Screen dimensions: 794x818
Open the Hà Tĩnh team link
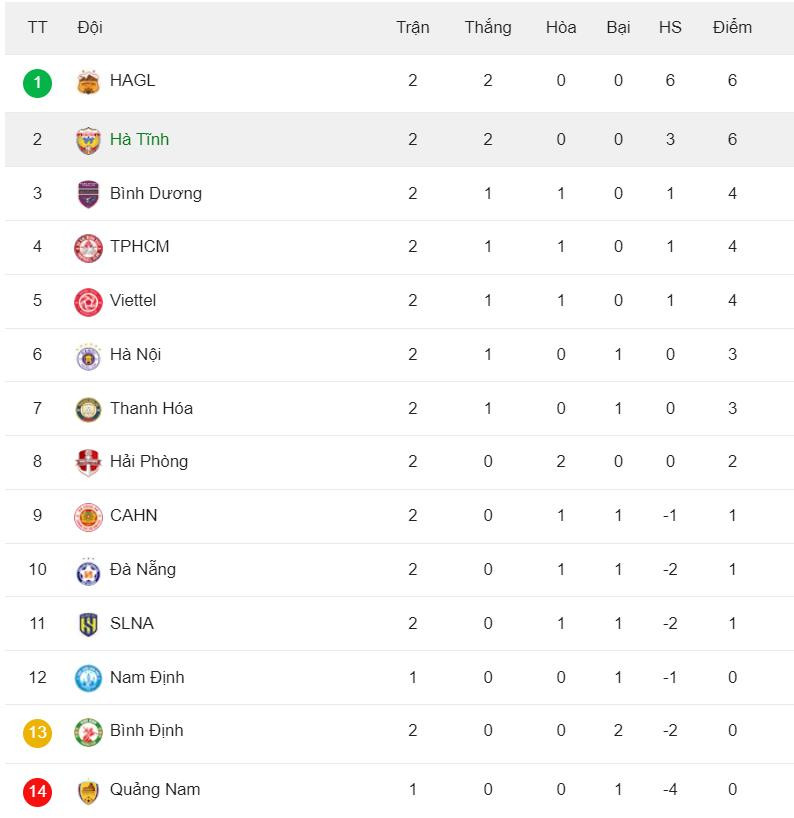139,139
